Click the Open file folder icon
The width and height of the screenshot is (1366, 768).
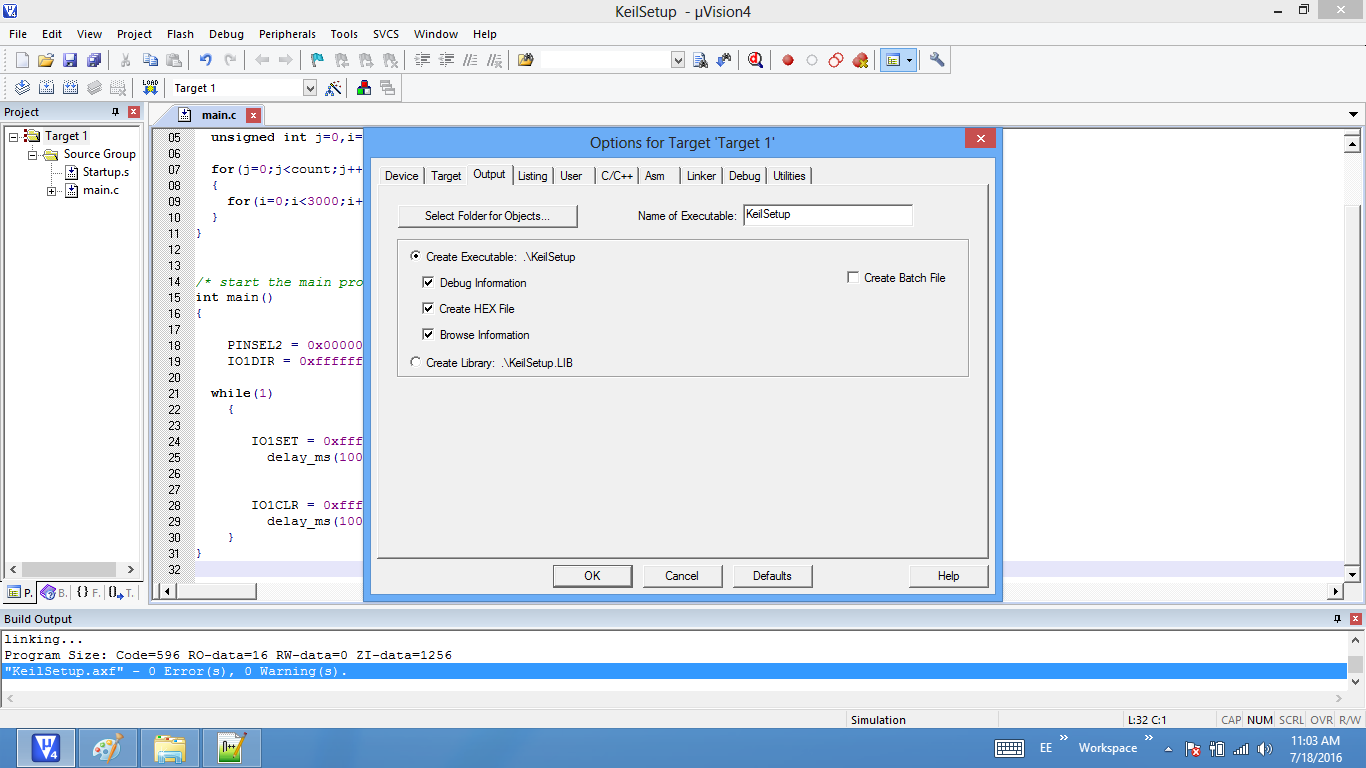46,60
